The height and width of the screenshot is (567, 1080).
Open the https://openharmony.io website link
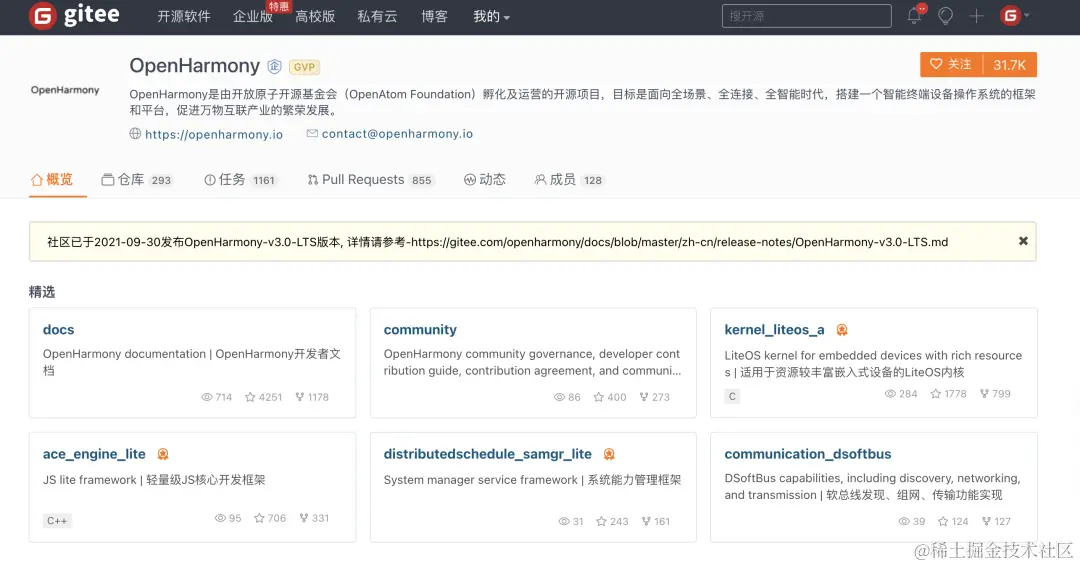(214, 134)
